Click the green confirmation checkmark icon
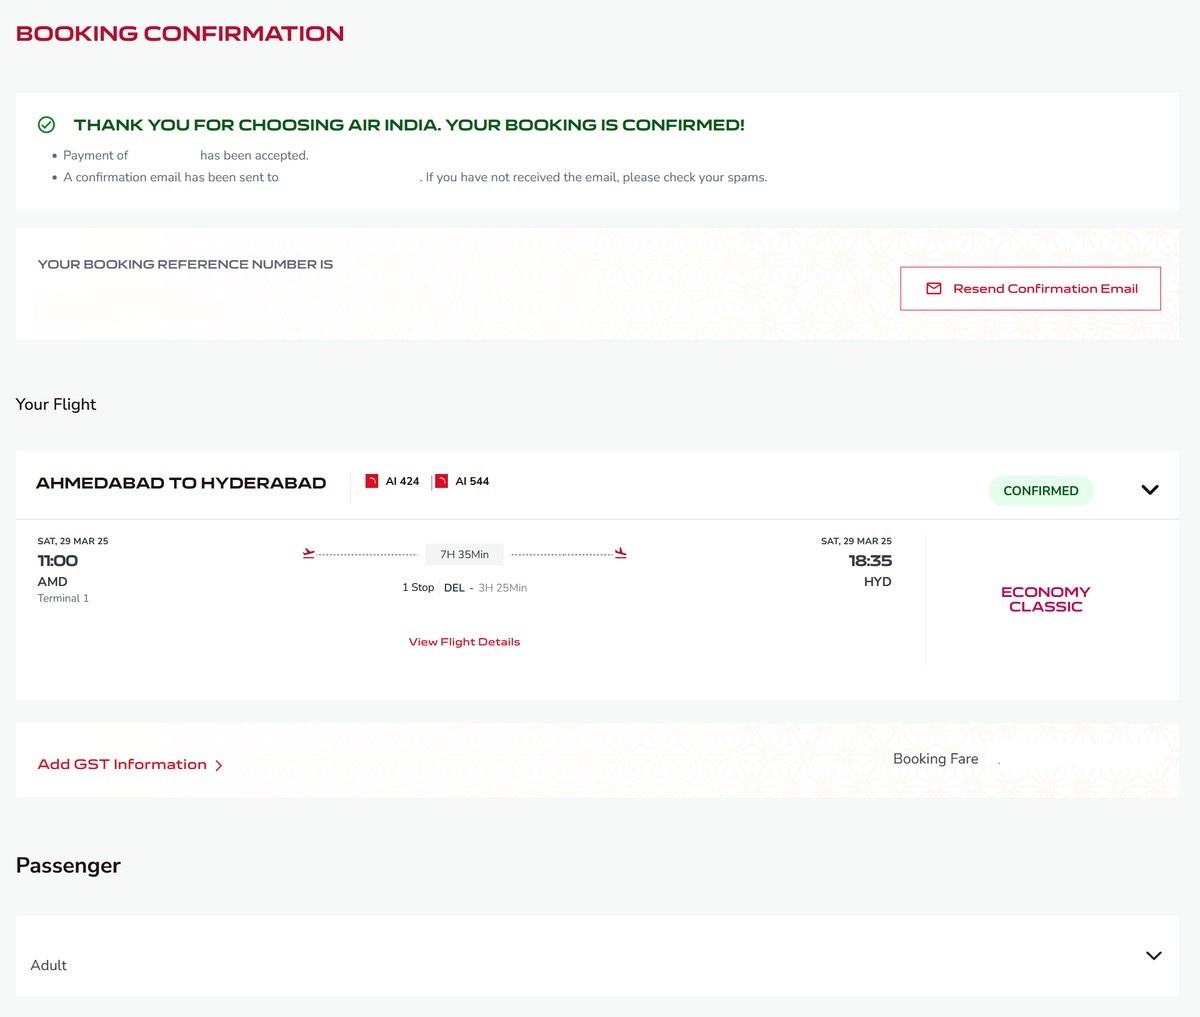 click(46, 125)
